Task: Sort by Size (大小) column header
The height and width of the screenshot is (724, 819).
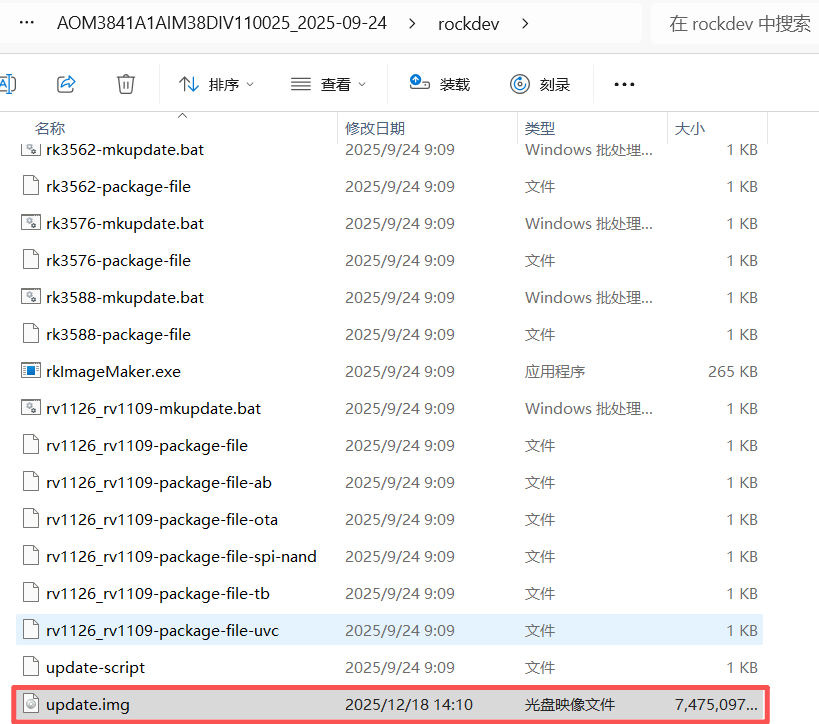Action: (690, 128)
